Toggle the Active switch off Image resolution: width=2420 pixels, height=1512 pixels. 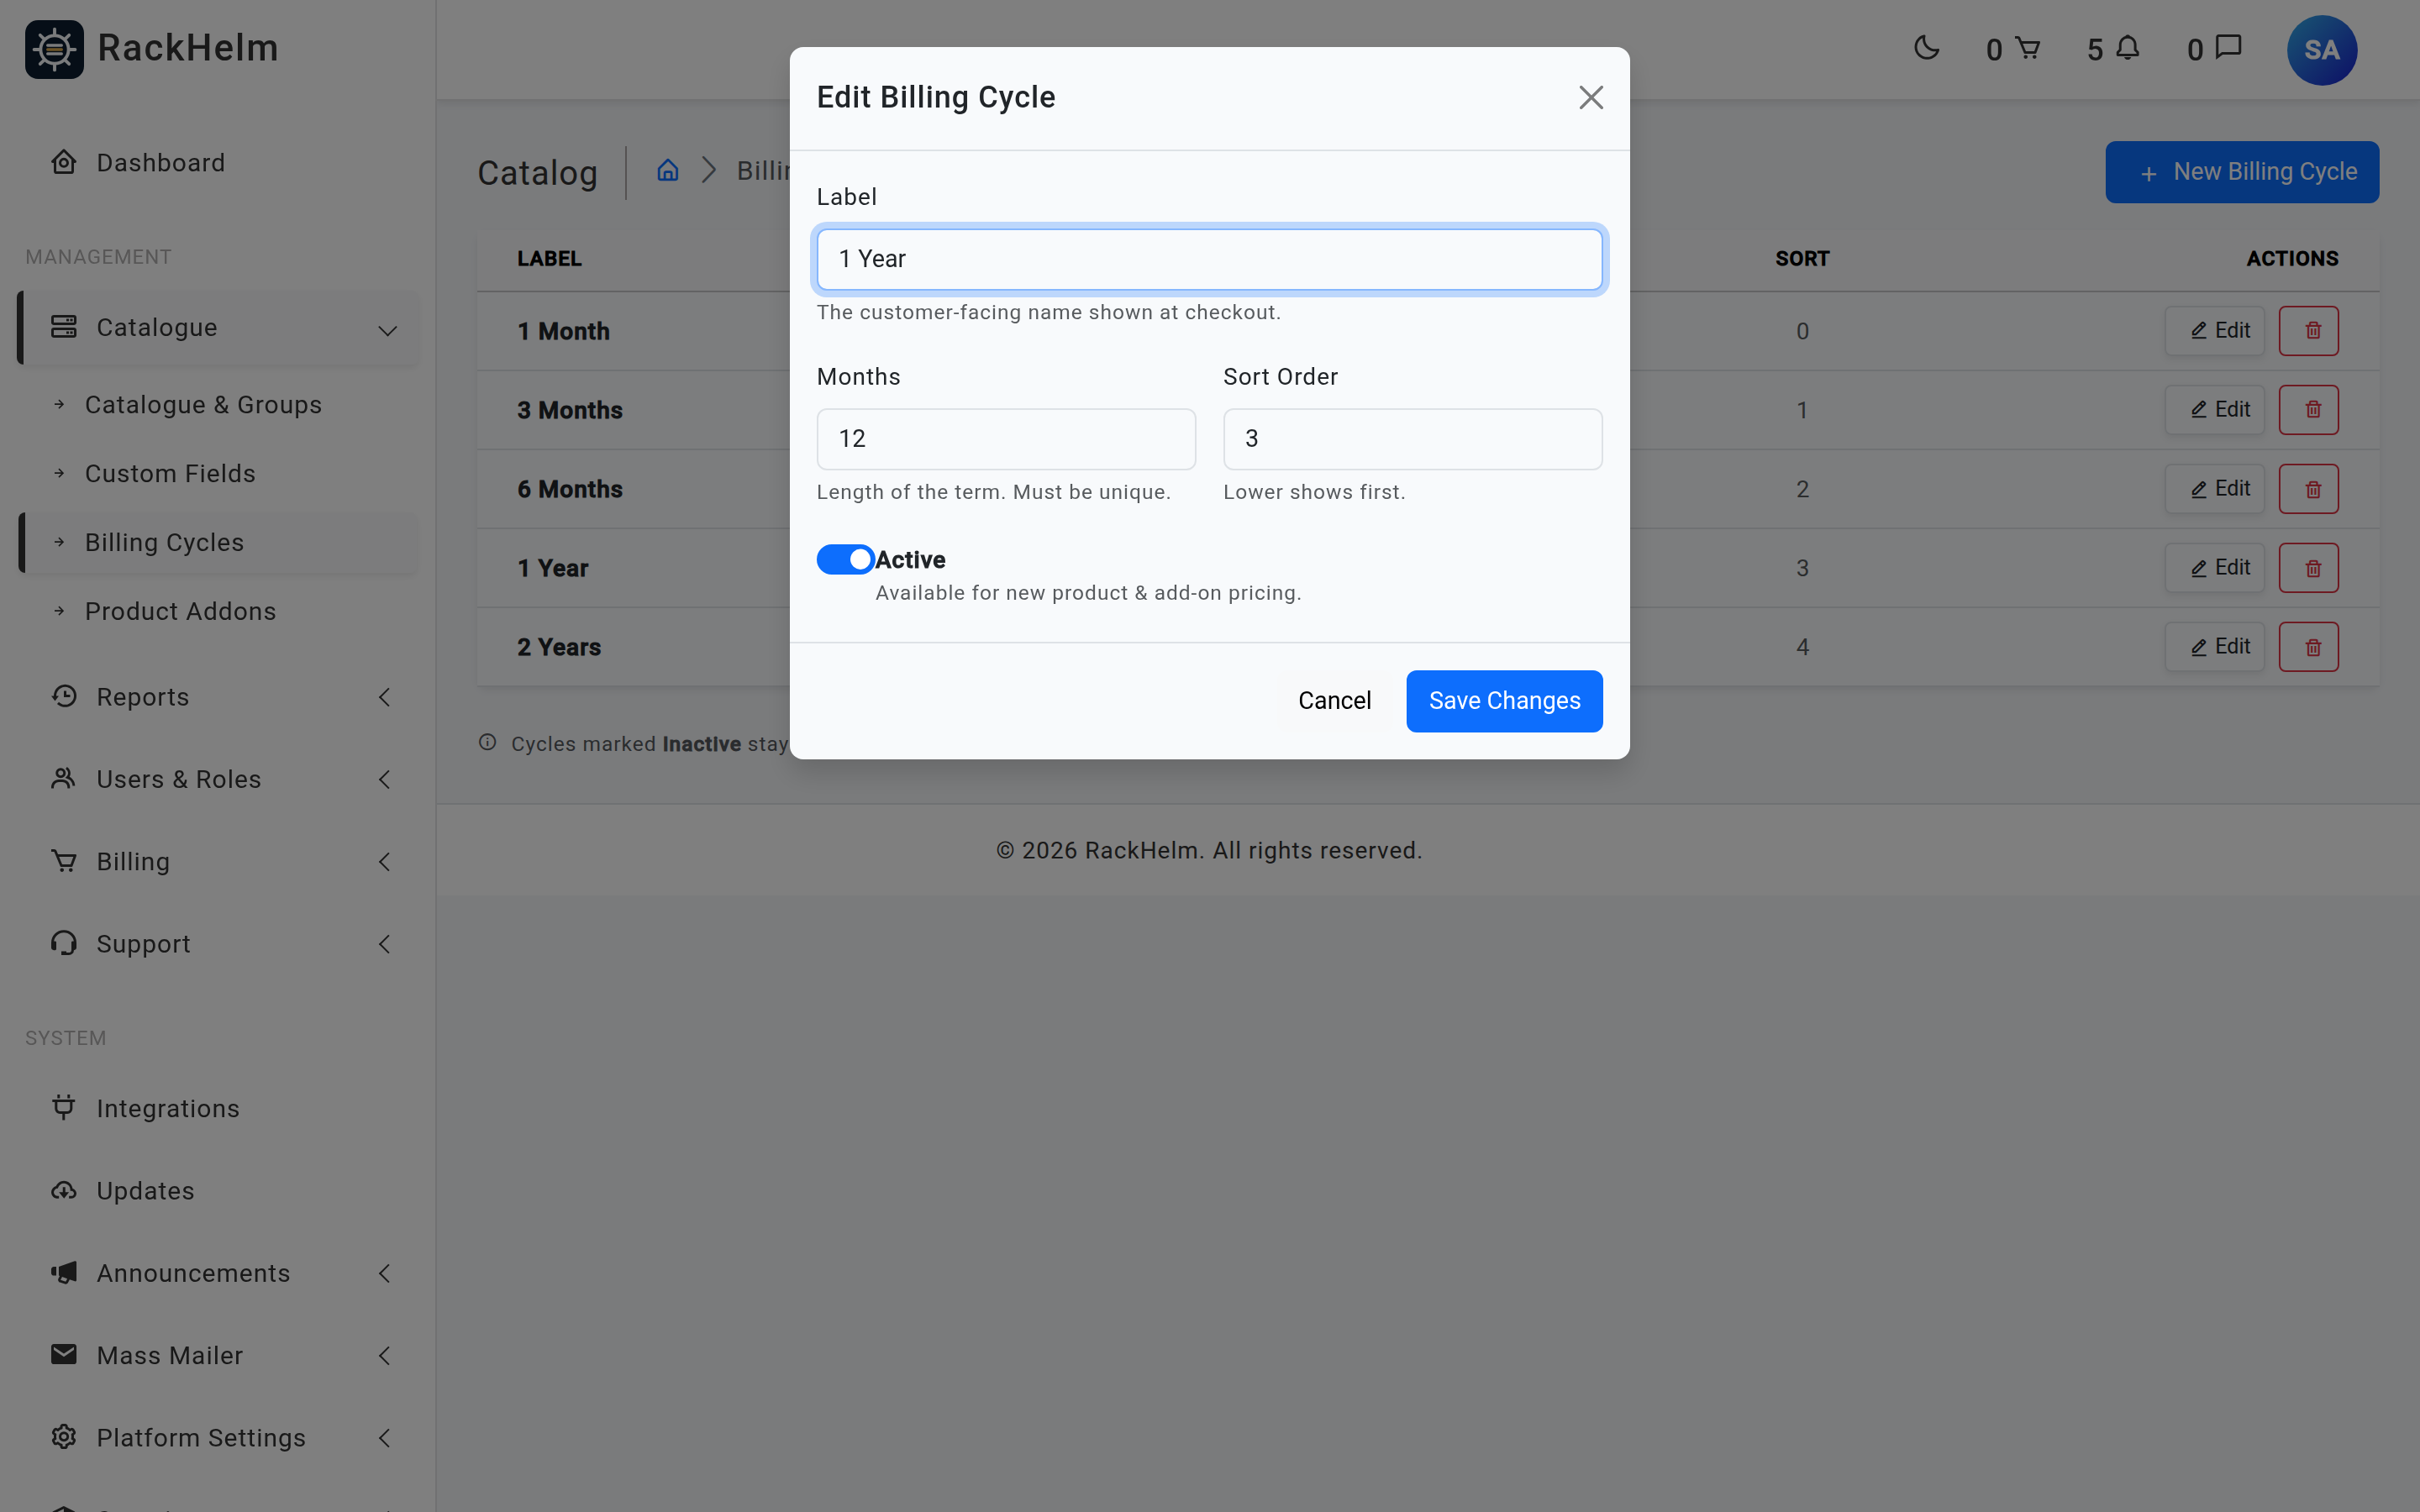(x=845, y=559)
